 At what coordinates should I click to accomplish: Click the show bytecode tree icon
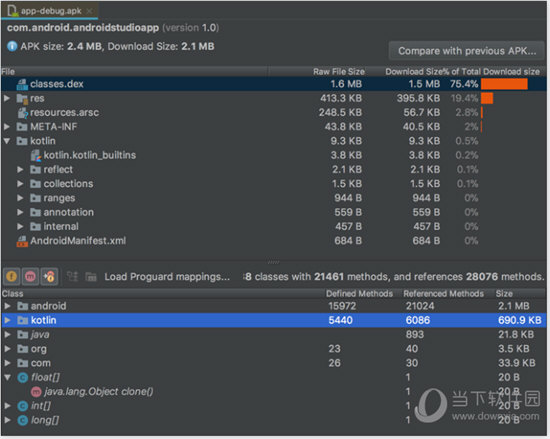click(x=72, y=277)
